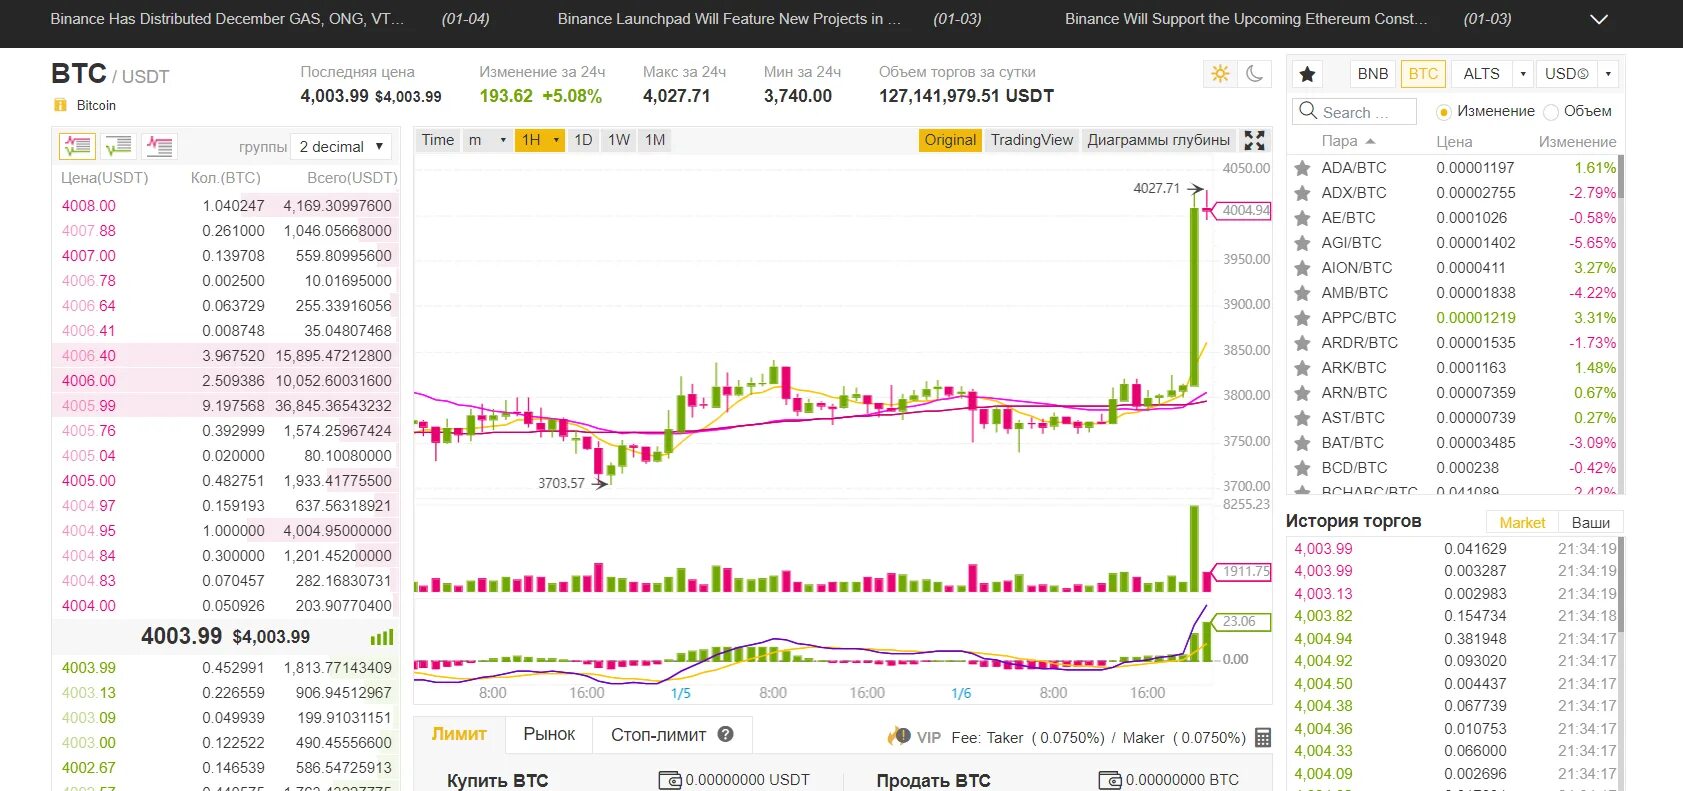Open Ethereum Constantinople support announcement
This screenshot has height=791, width=1683.
pyautogui.click(x=1246, y=19)
